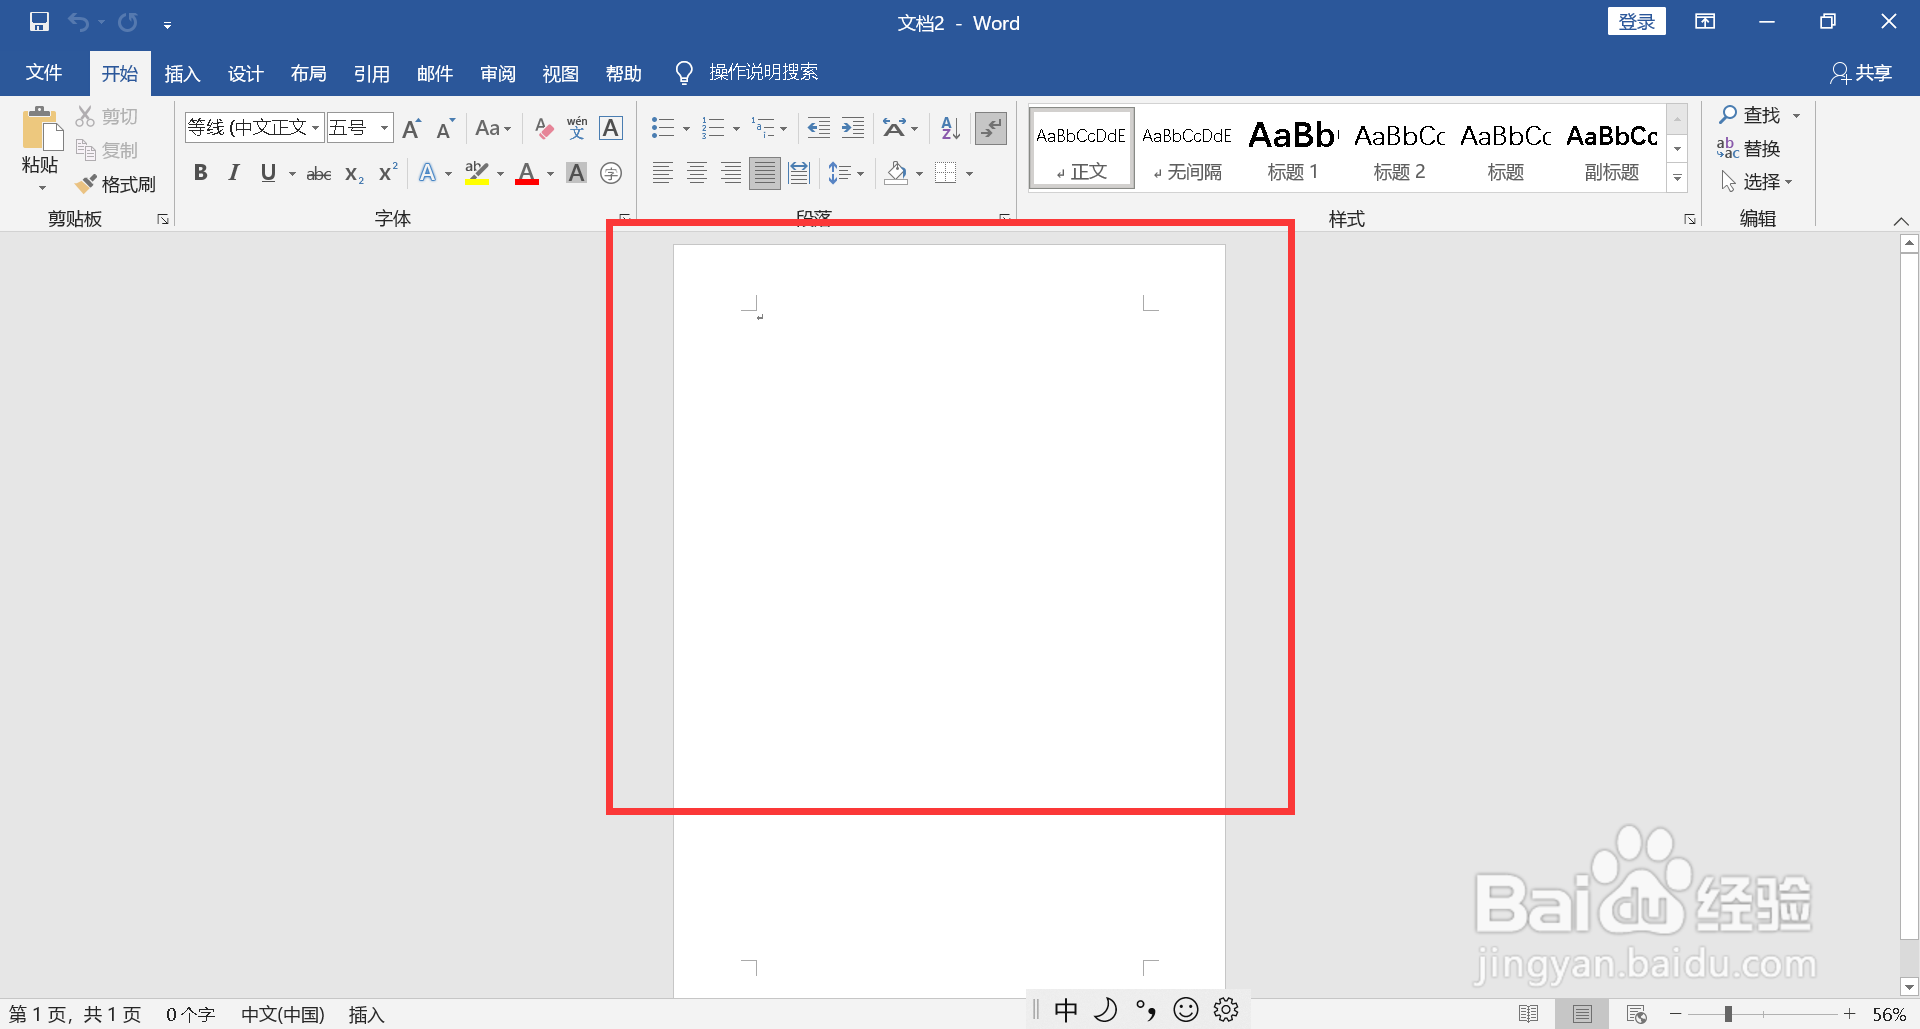Open the font dialog launcher in the 字体 group

[624, 217]
